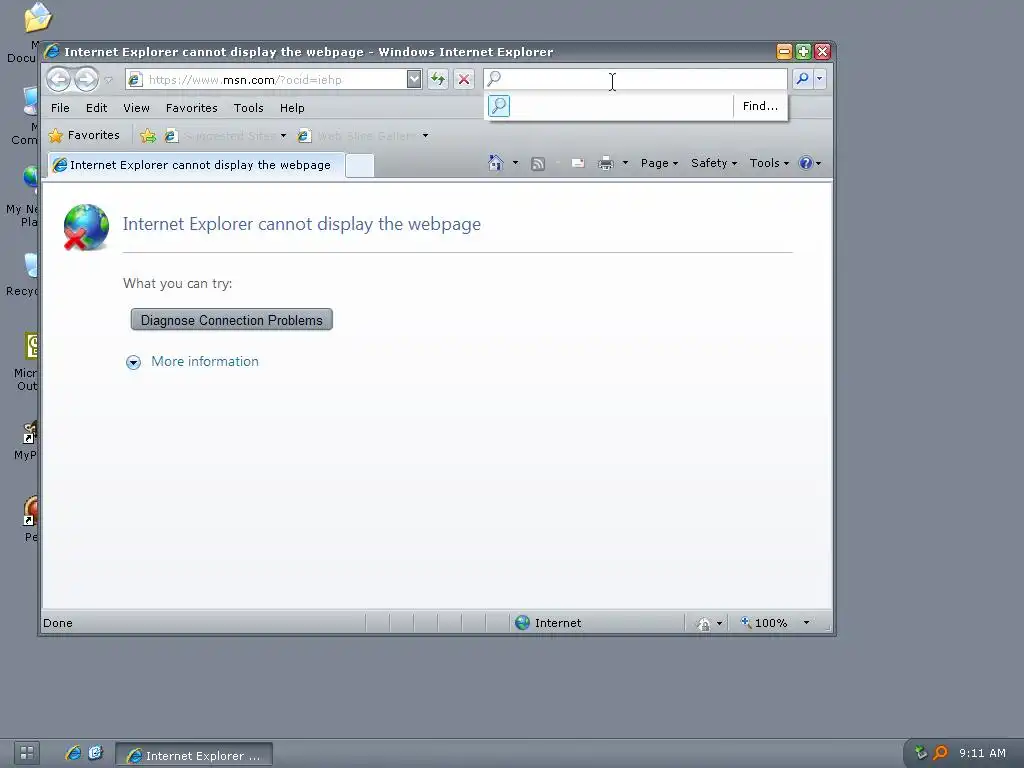The width and height of the screenshot is (1024, 768).
Task: Click the 100% zoom level button
Action: coord(764,623)
